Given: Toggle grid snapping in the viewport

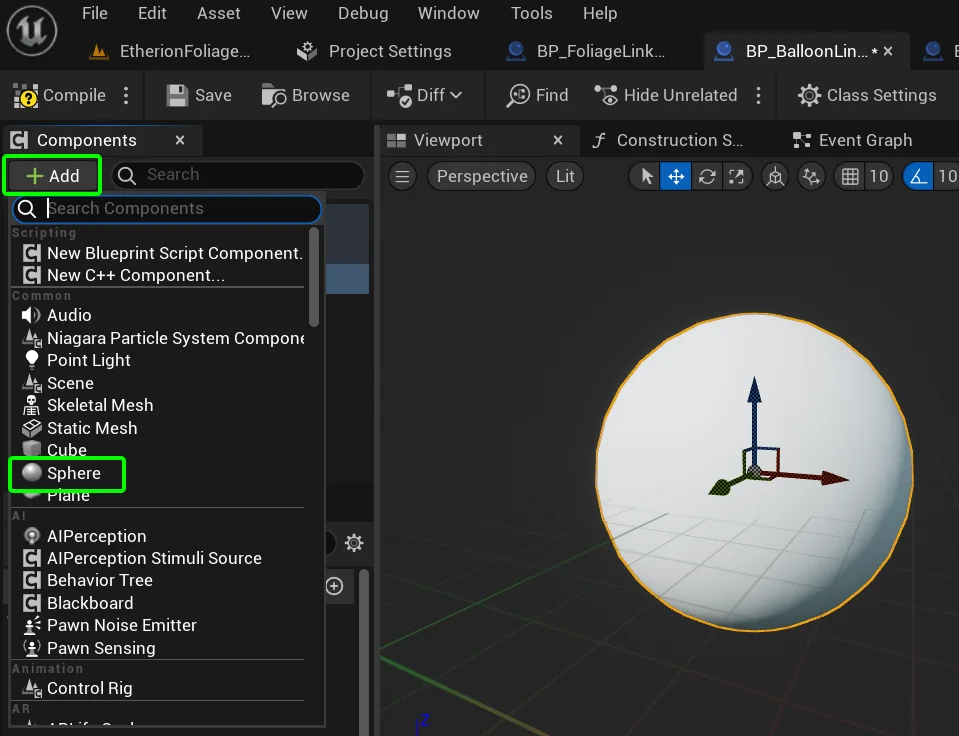Looking at the screenshot, I should pyautogui.click(x=850, y=177).
